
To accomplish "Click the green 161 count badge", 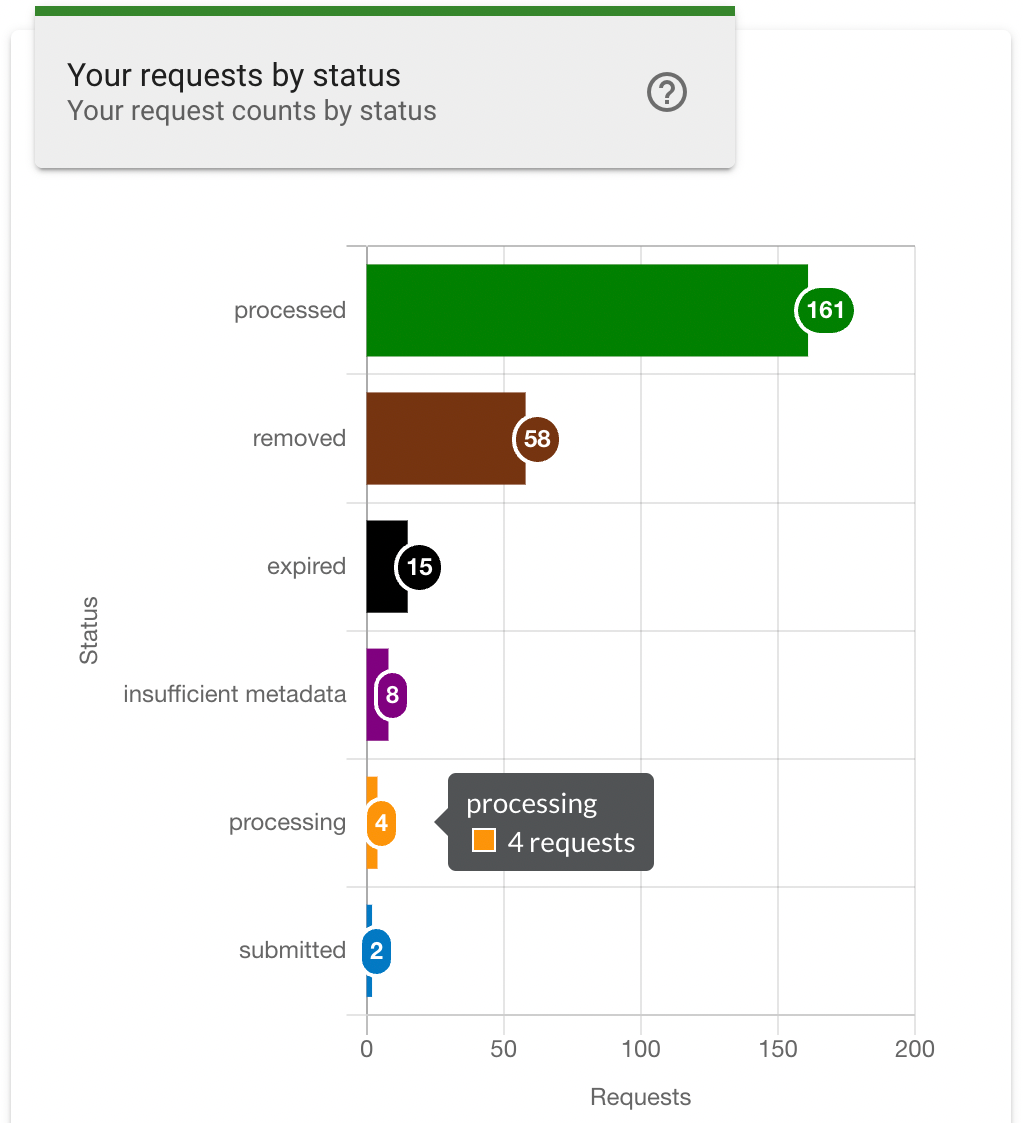I will coord(824,310).
